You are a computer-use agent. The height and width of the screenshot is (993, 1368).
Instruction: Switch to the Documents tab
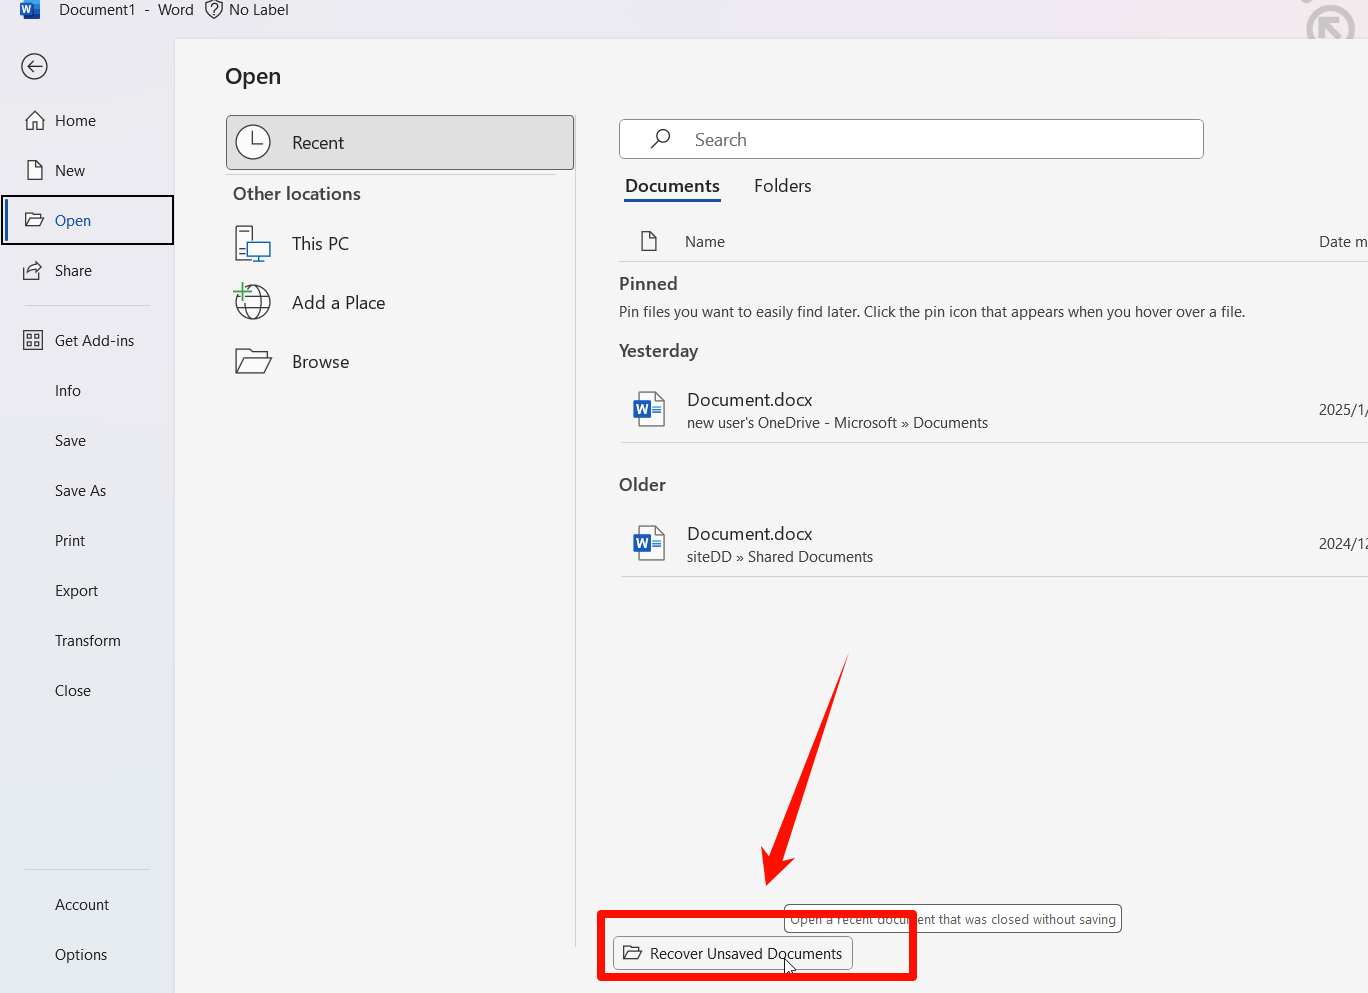point(672,186)
